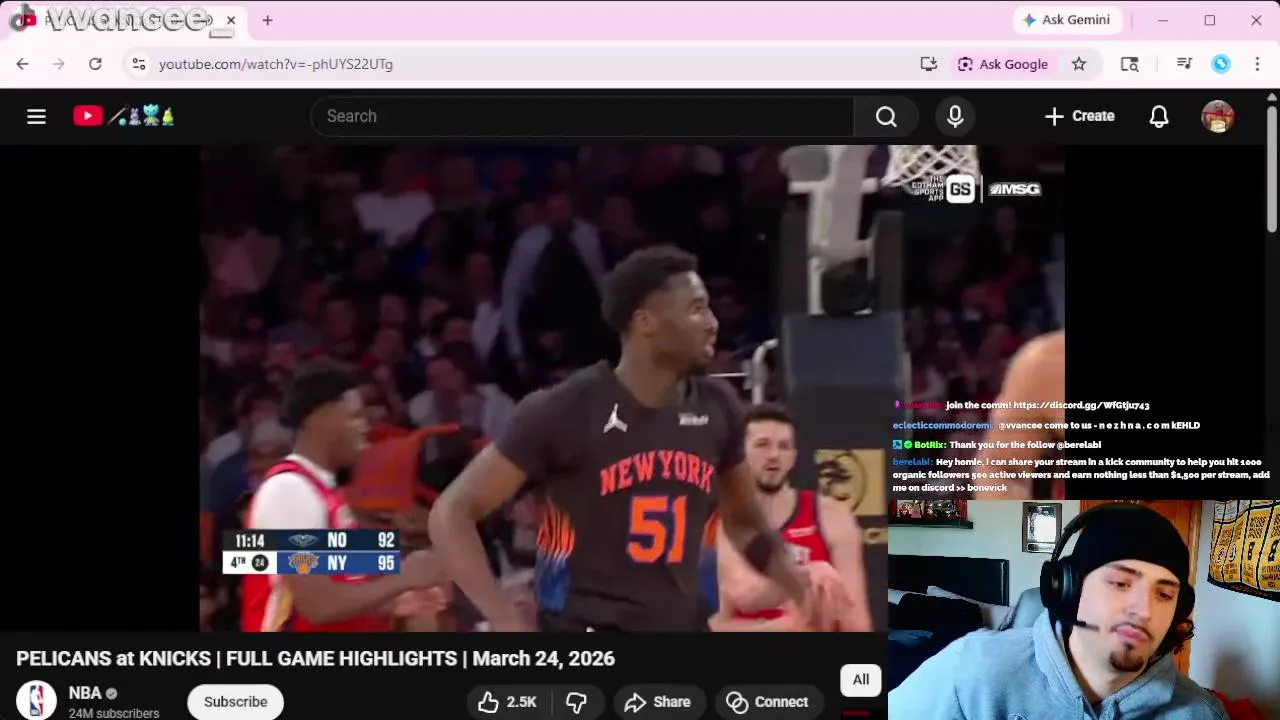The height and width of the screenshot is (720, 1280).
Task: Select the youtube.com address bar URL
Action: click(x=276, y=64)
